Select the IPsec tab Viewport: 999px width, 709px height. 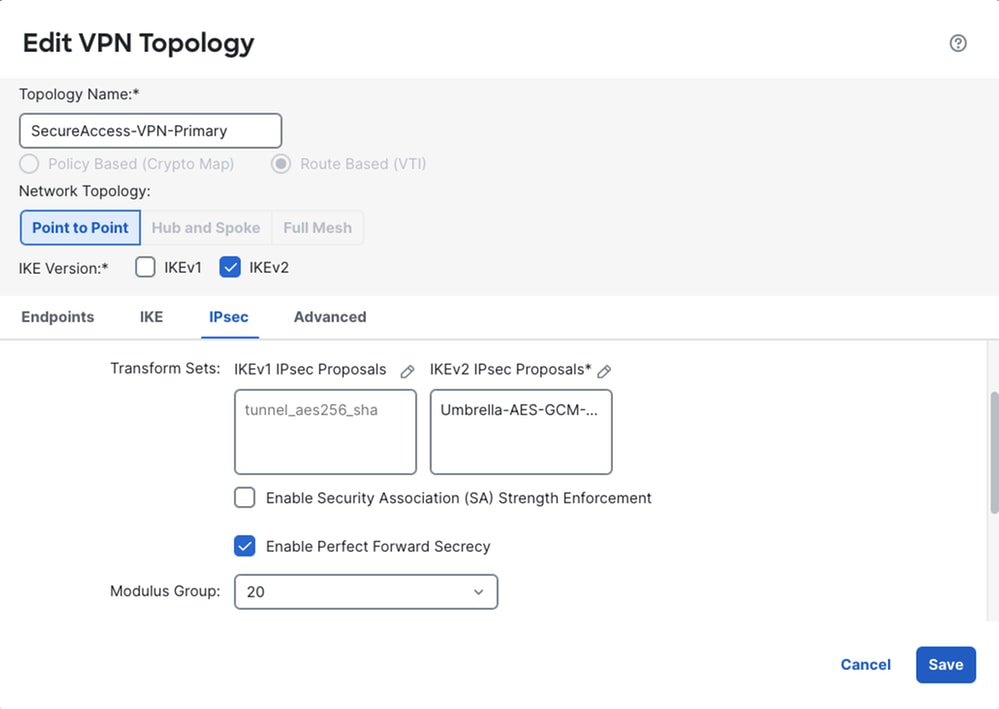click(229, 317)
